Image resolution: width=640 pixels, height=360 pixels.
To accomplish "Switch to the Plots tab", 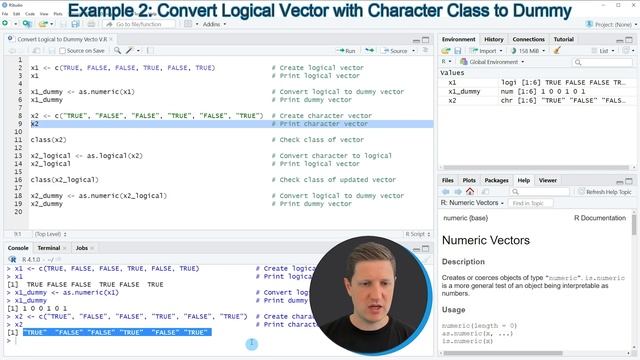I will click(469, 180).
